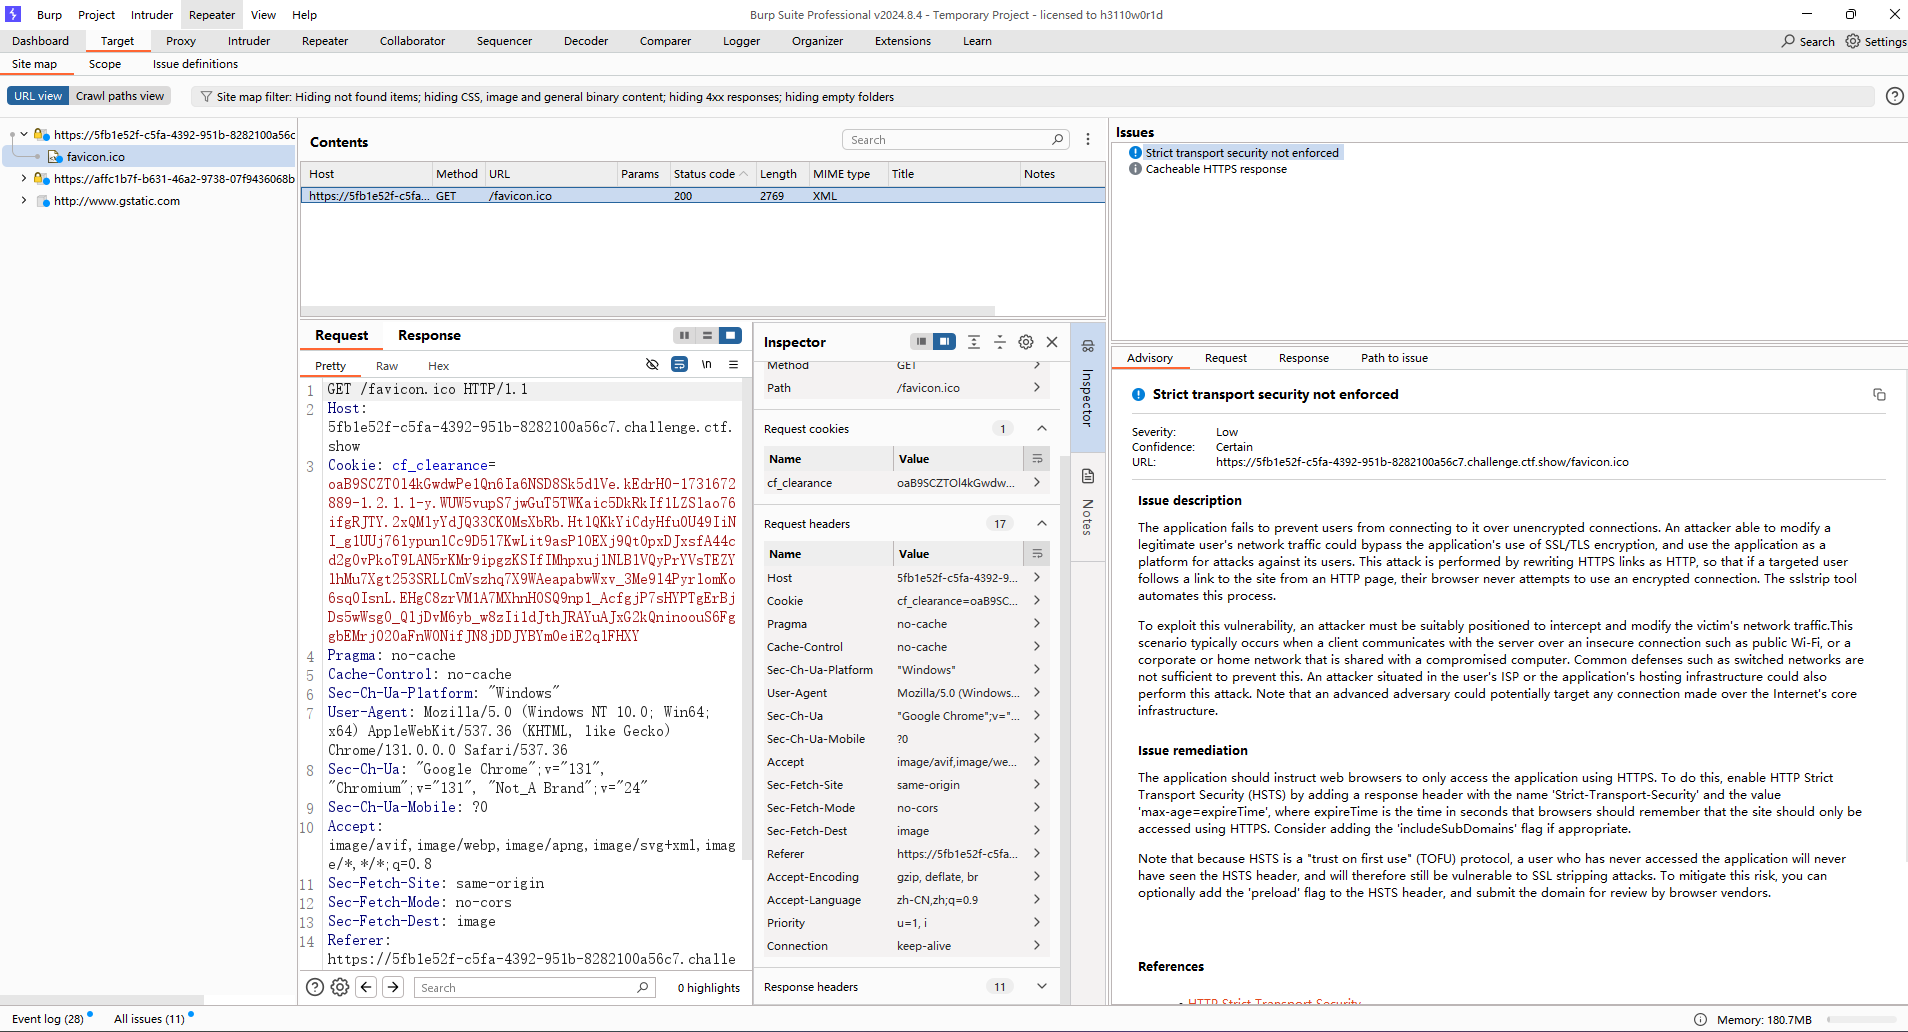Collapse the 5fb1e52f host tree node
Image resolution: width=1908 pixels, height=1032 pixels.
[24, 134]
